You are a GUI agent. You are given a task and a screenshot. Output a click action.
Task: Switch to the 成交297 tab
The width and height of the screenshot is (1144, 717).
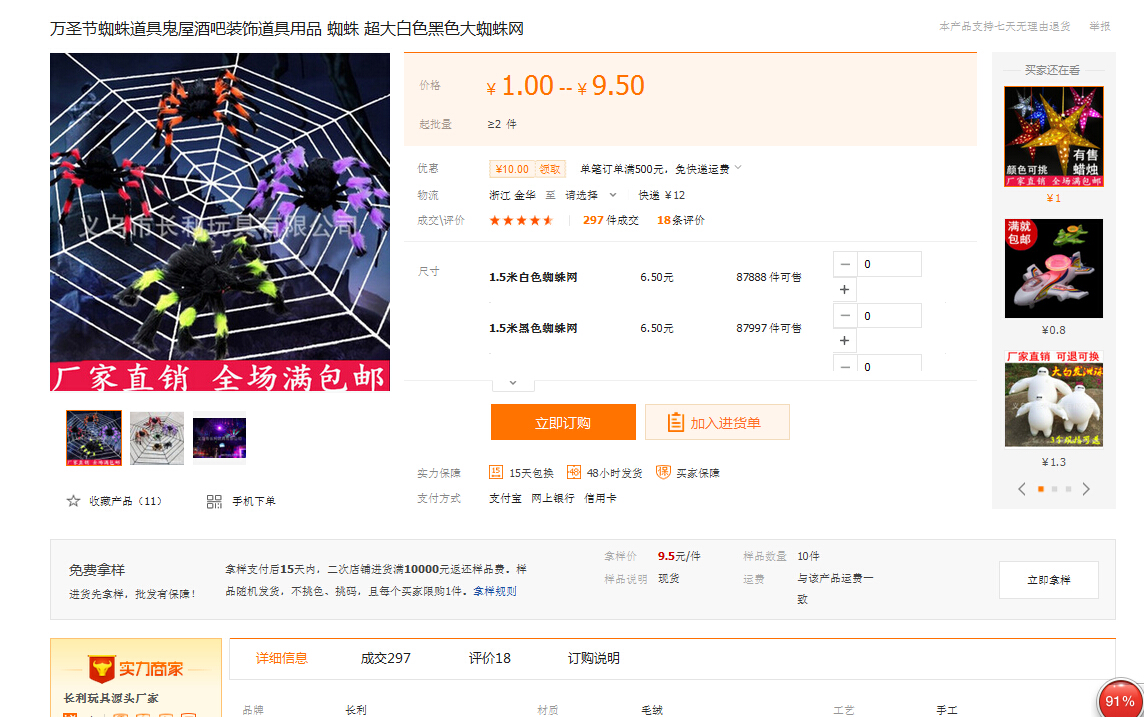[385, 658]
